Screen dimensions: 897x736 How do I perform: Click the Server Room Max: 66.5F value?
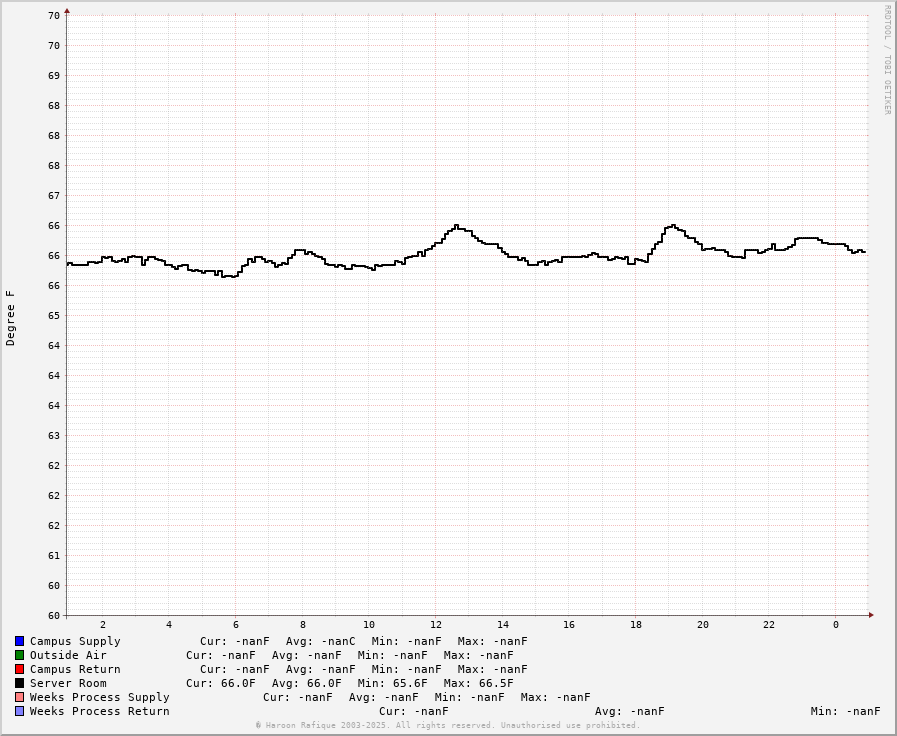(478, 683)
